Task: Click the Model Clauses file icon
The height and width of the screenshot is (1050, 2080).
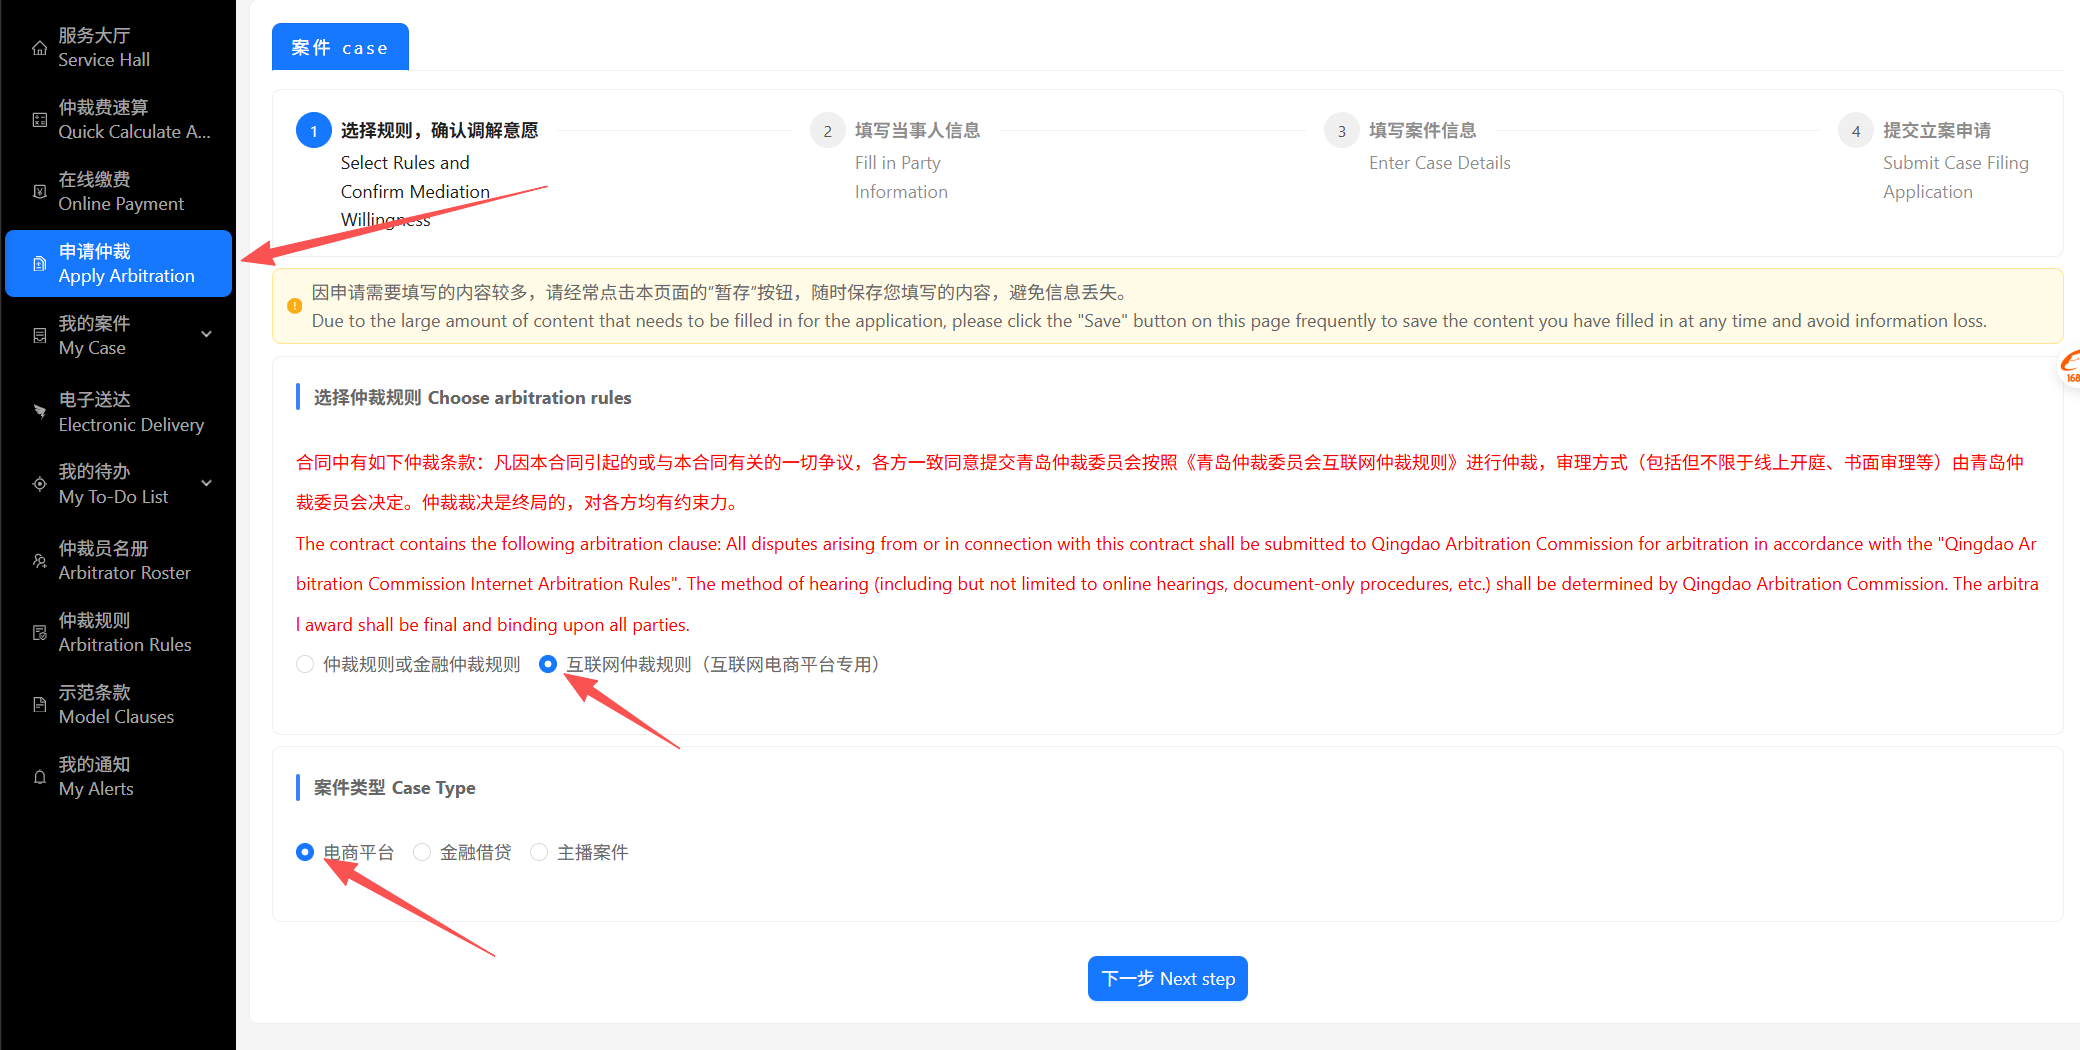Action: (39, 705)
